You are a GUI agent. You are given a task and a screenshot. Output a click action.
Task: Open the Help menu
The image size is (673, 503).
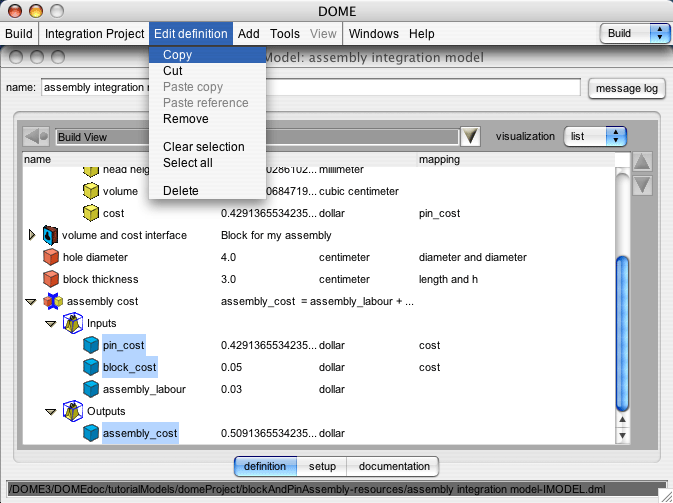click(x=421, y=33)
